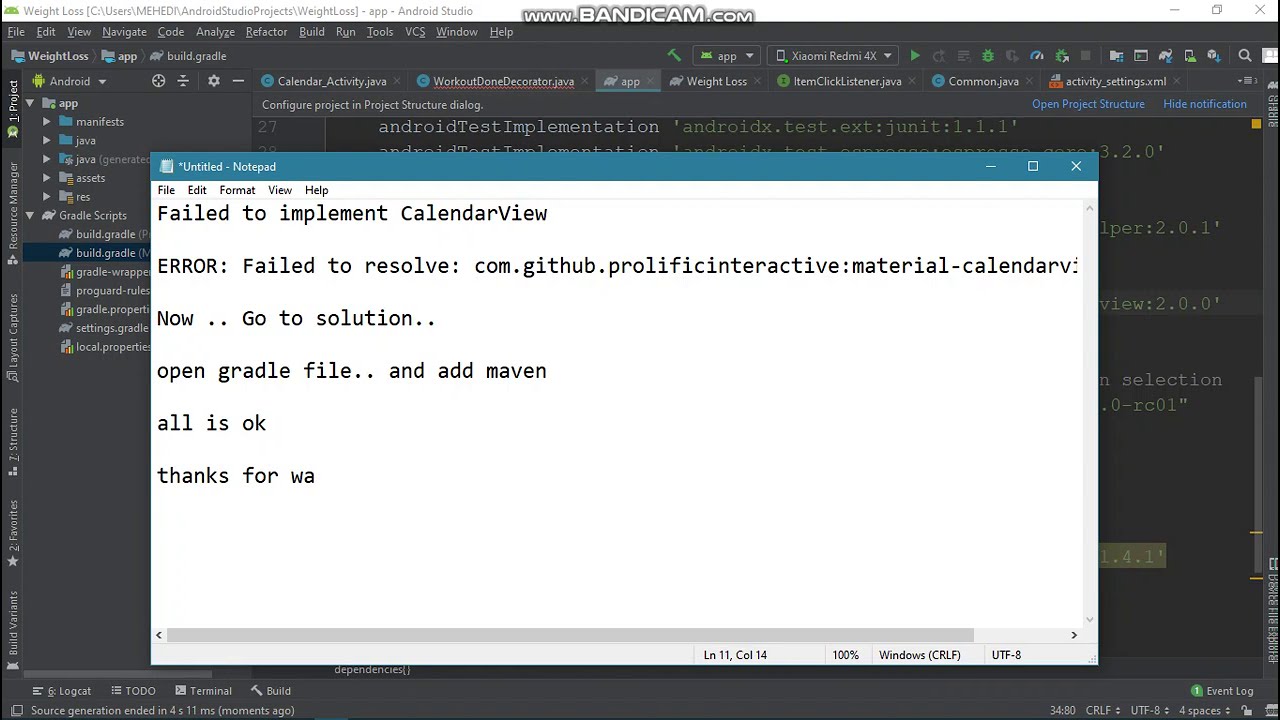Open Notepad Format menu
This screenshot has width=1280, height=720.
click(x=237, y=190)
